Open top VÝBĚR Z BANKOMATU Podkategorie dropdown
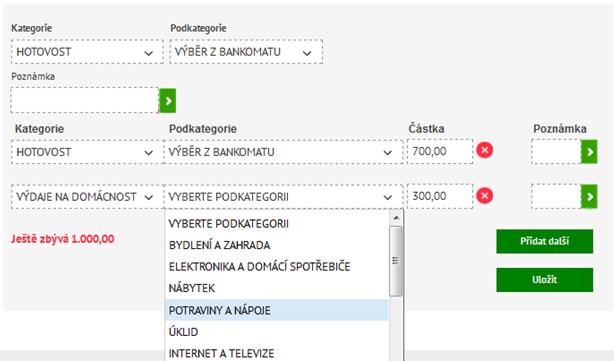The height and width of the screenshot is (361, 614). point(246,52)
